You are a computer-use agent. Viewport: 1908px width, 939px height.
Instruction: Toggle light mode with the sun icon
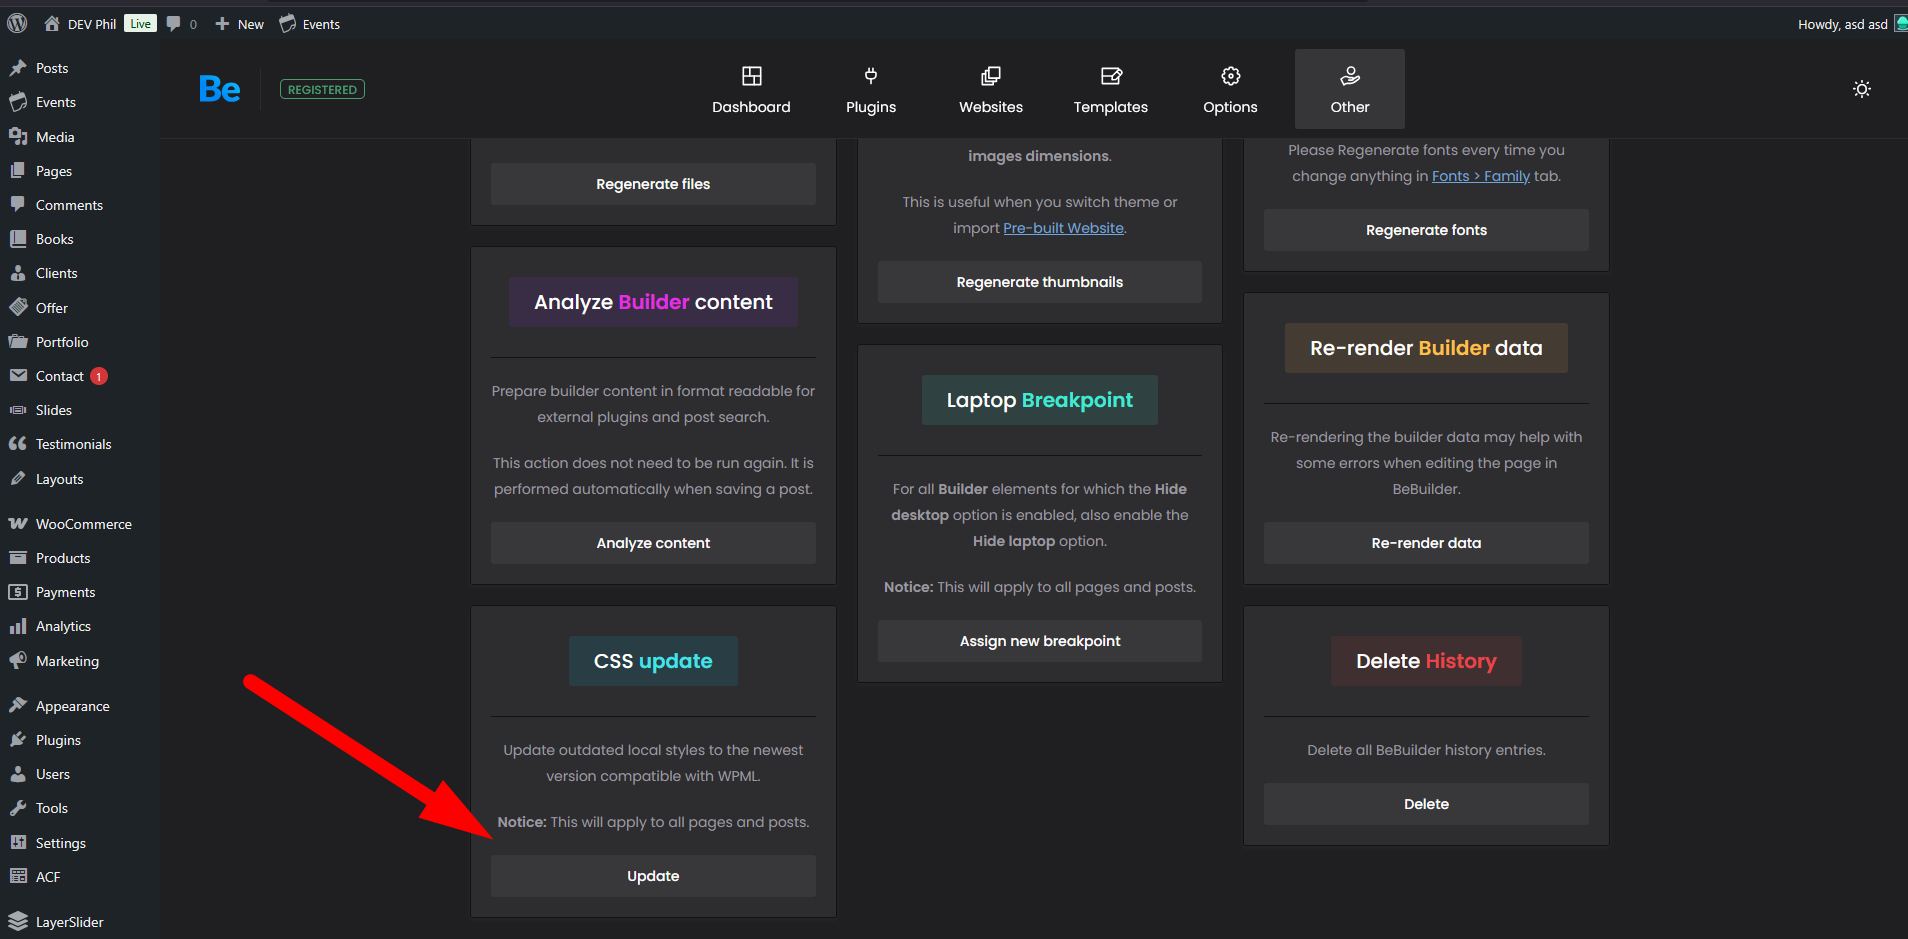coord(1861,89)
